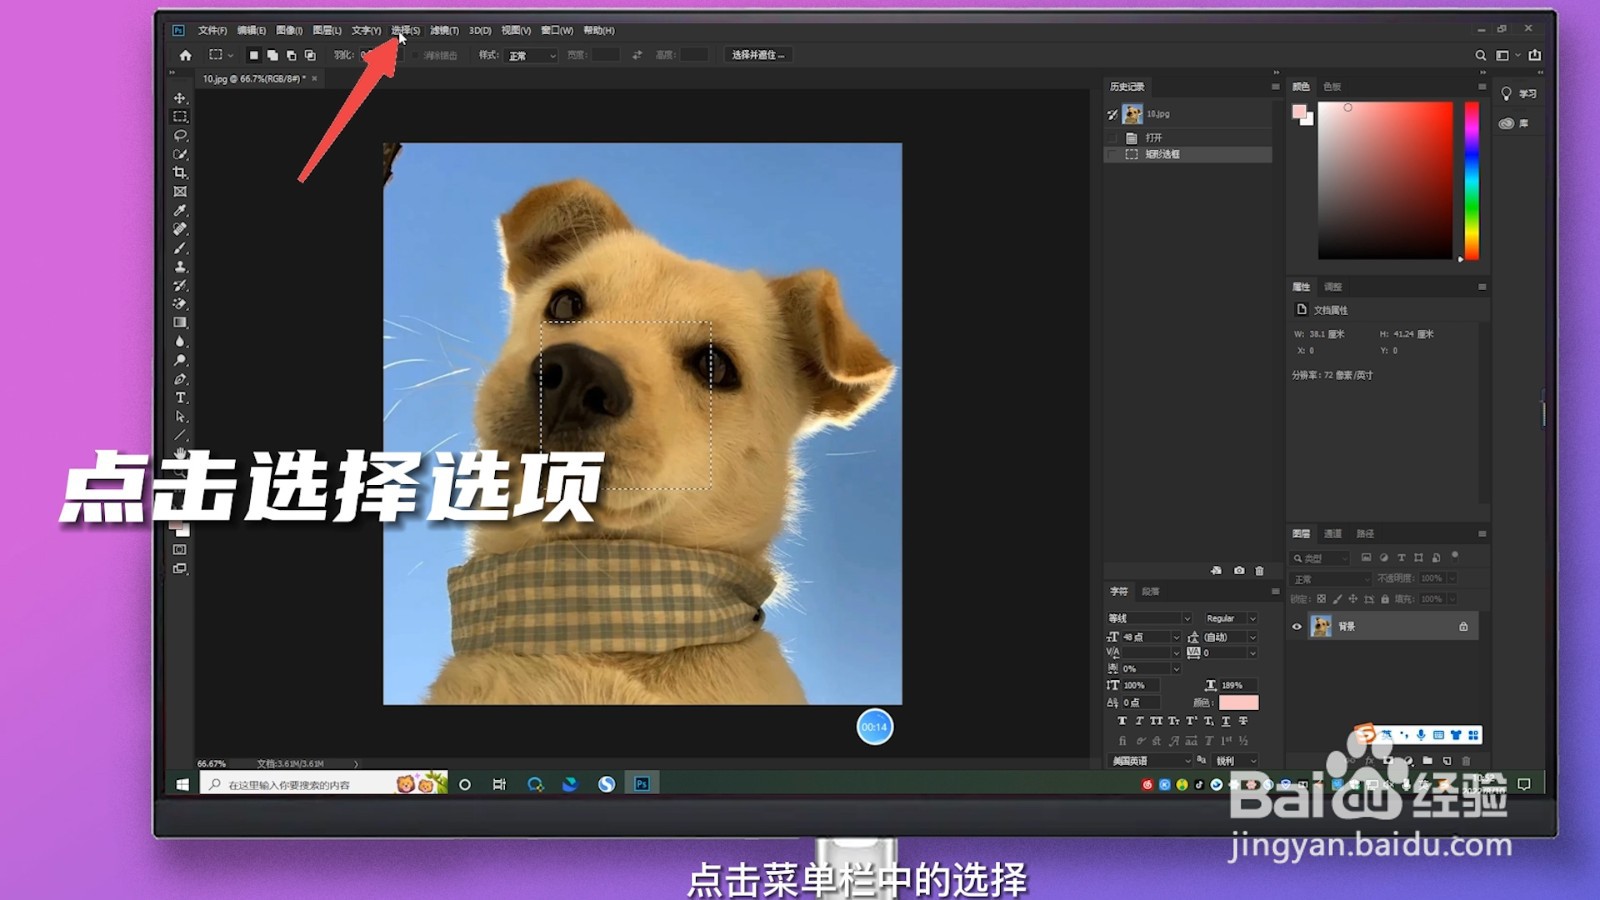
Task: Open language 美国英语 dropdown
Action: pyautogui.click(x=1151, y=761)
